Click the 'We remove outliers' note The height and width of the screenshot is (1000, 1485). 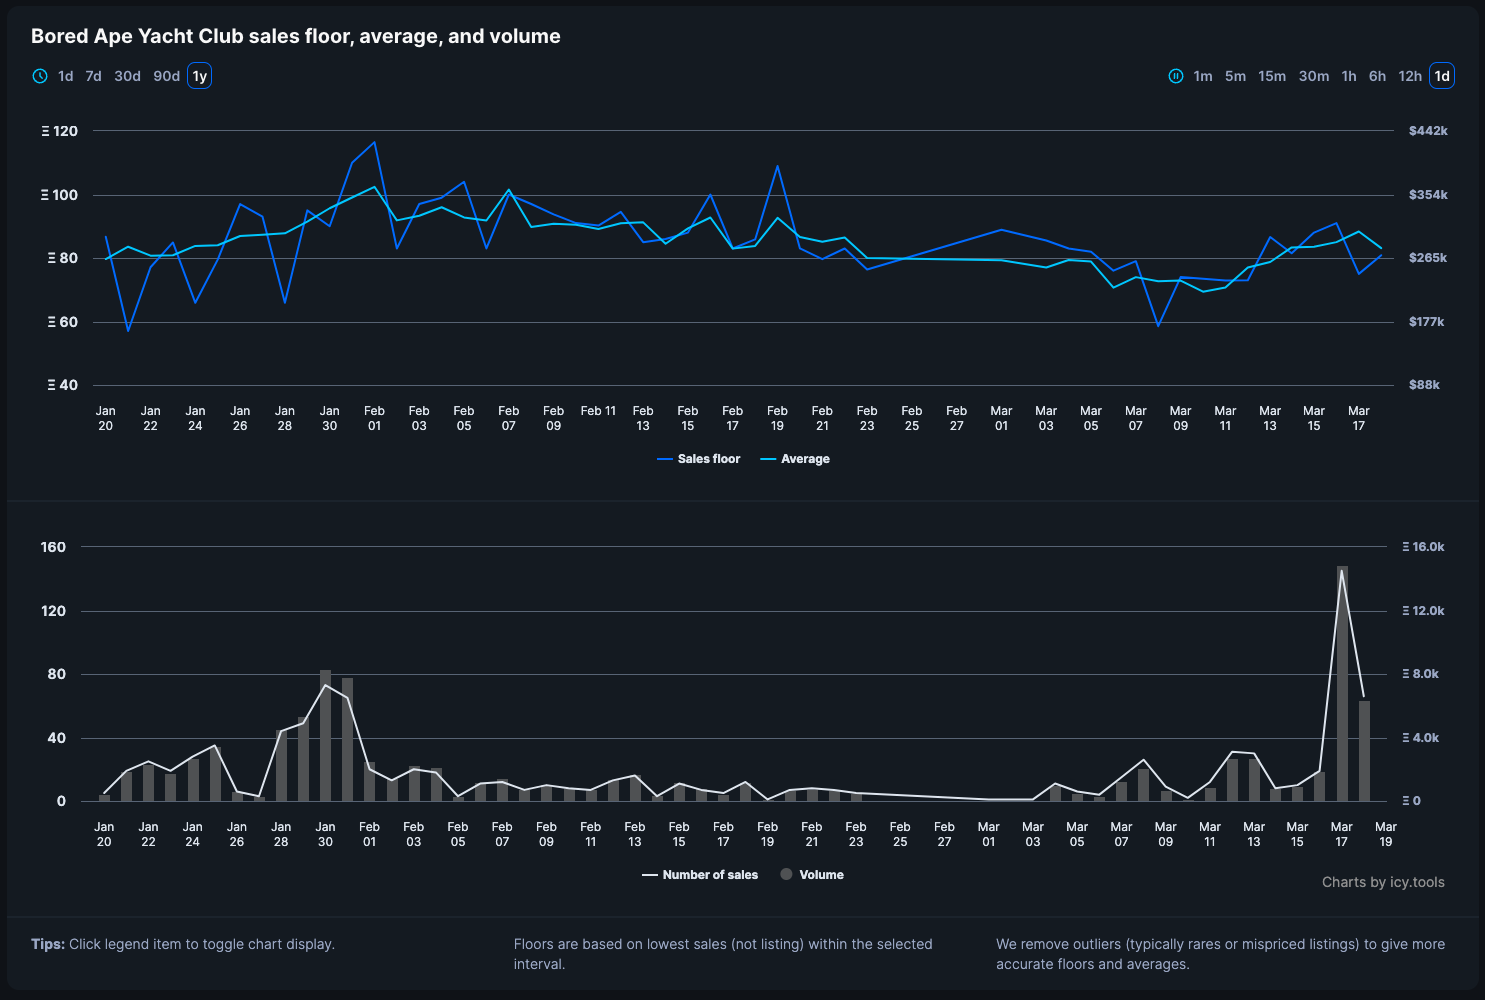[1220, 954]
